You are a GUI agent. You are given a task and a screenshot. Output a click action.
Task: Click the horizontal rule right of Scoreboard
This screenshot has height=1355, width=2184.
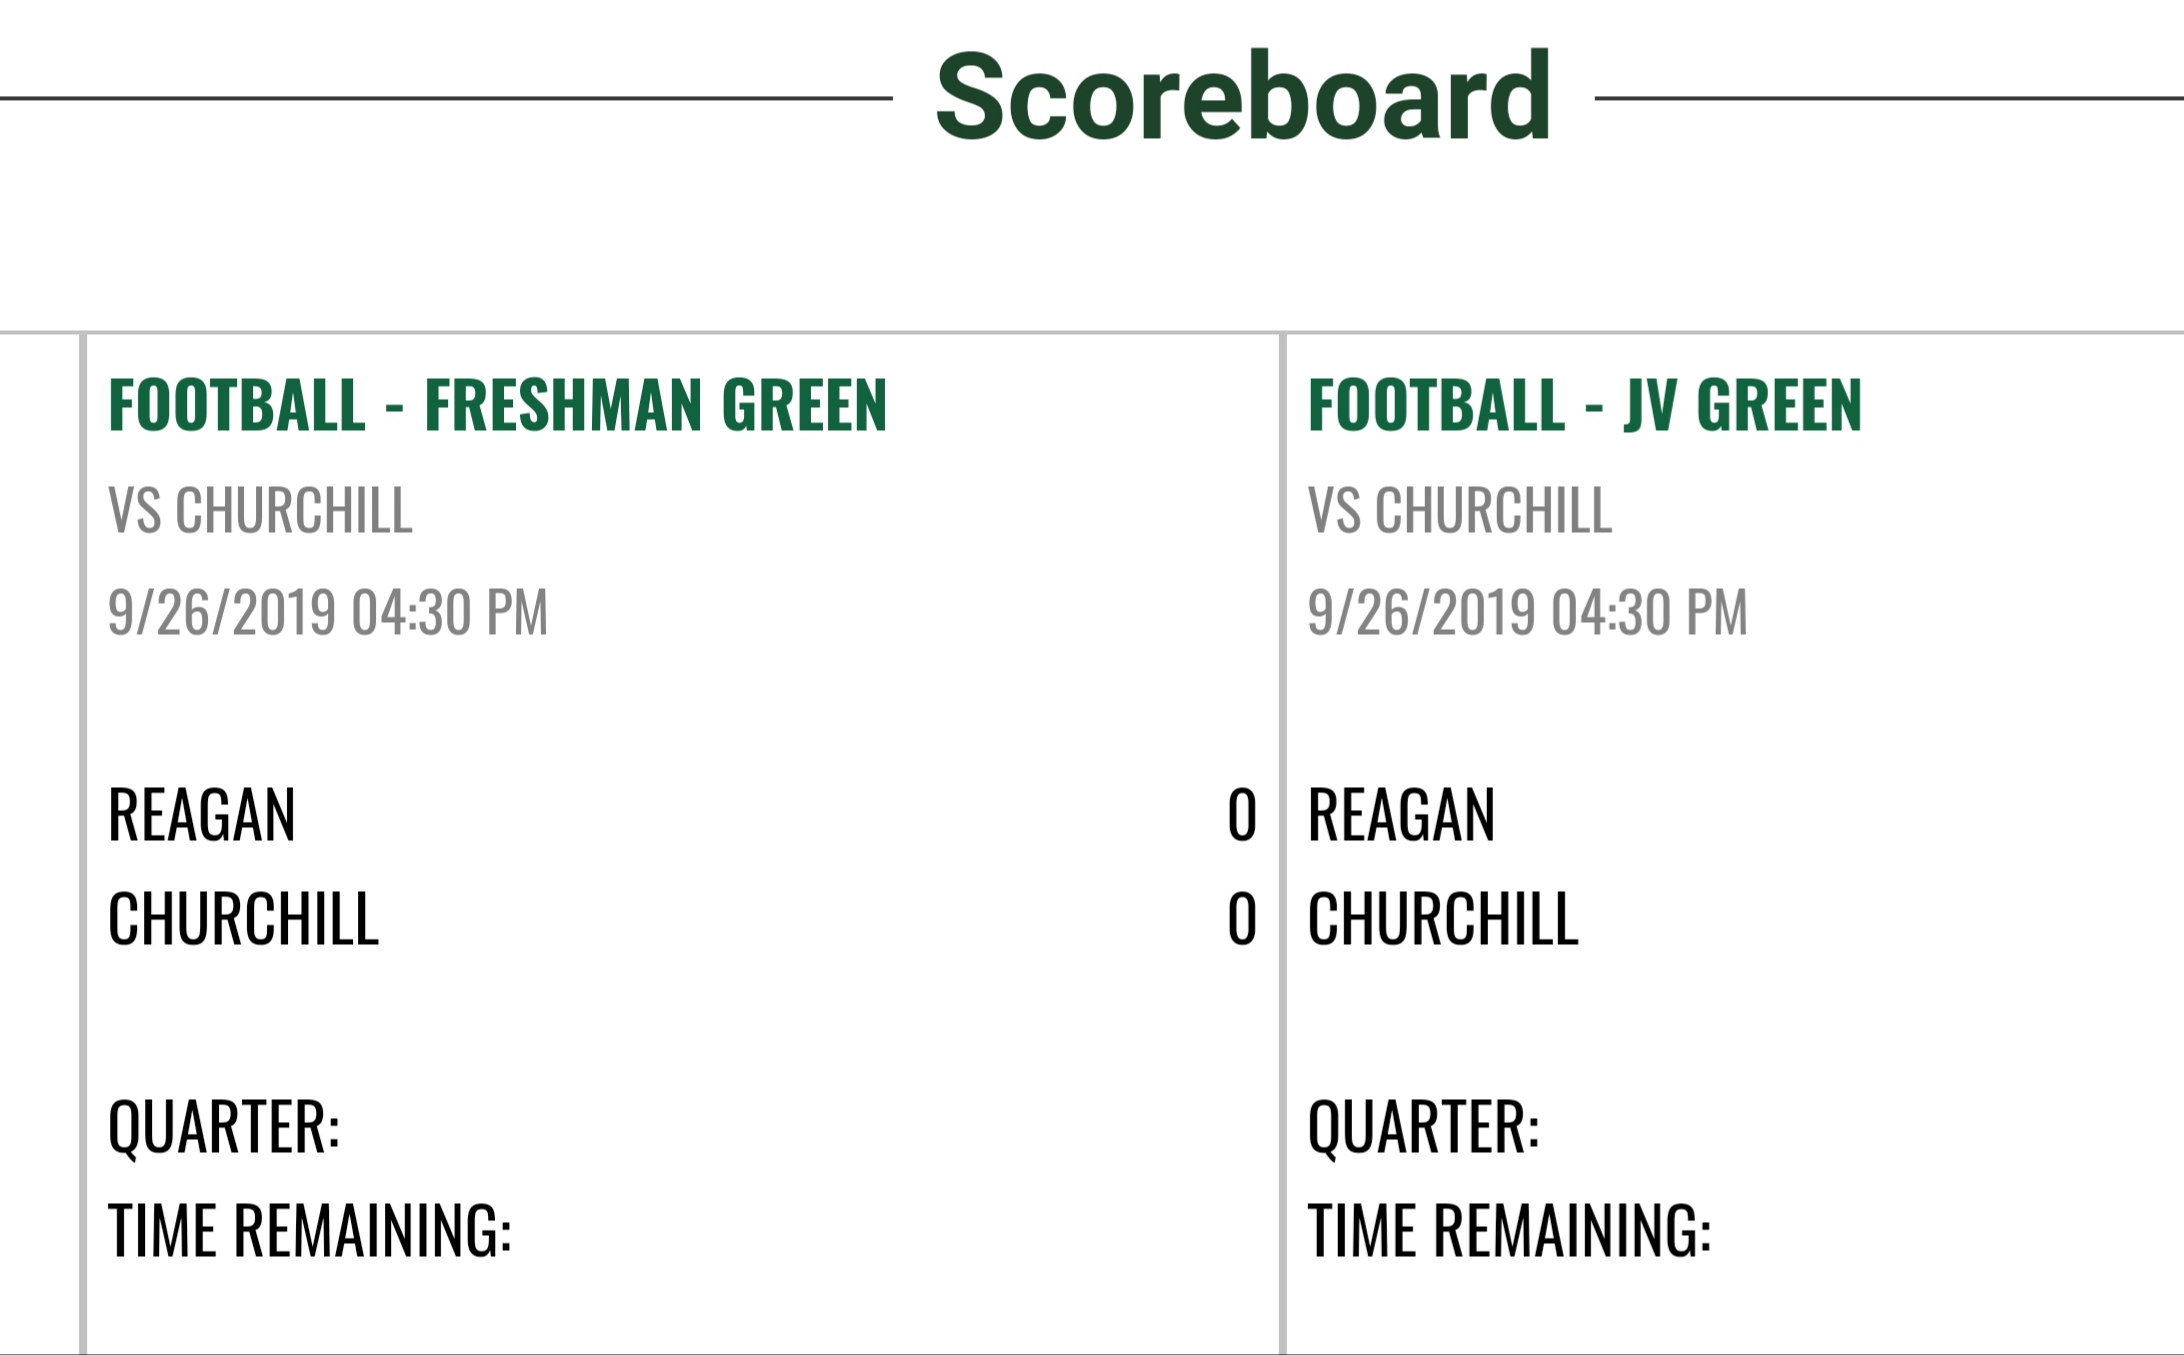pos(1888,98)
